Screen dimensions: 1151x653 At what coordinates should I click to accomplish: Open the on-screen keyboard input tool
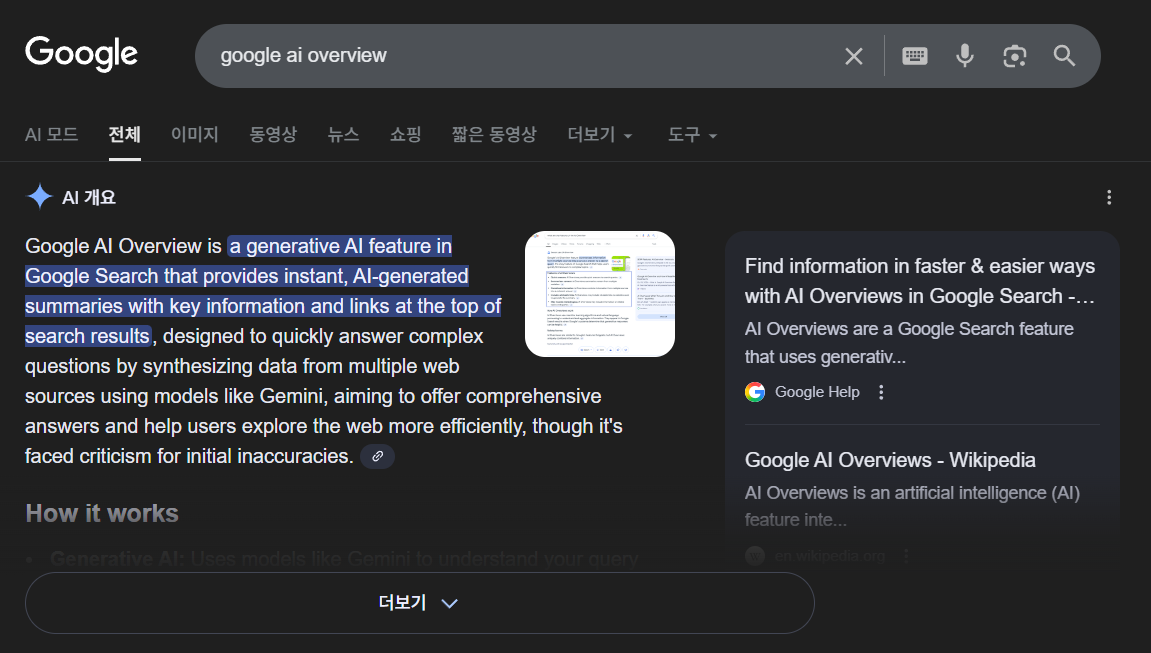pyautogui.click(x=914, y=56)
